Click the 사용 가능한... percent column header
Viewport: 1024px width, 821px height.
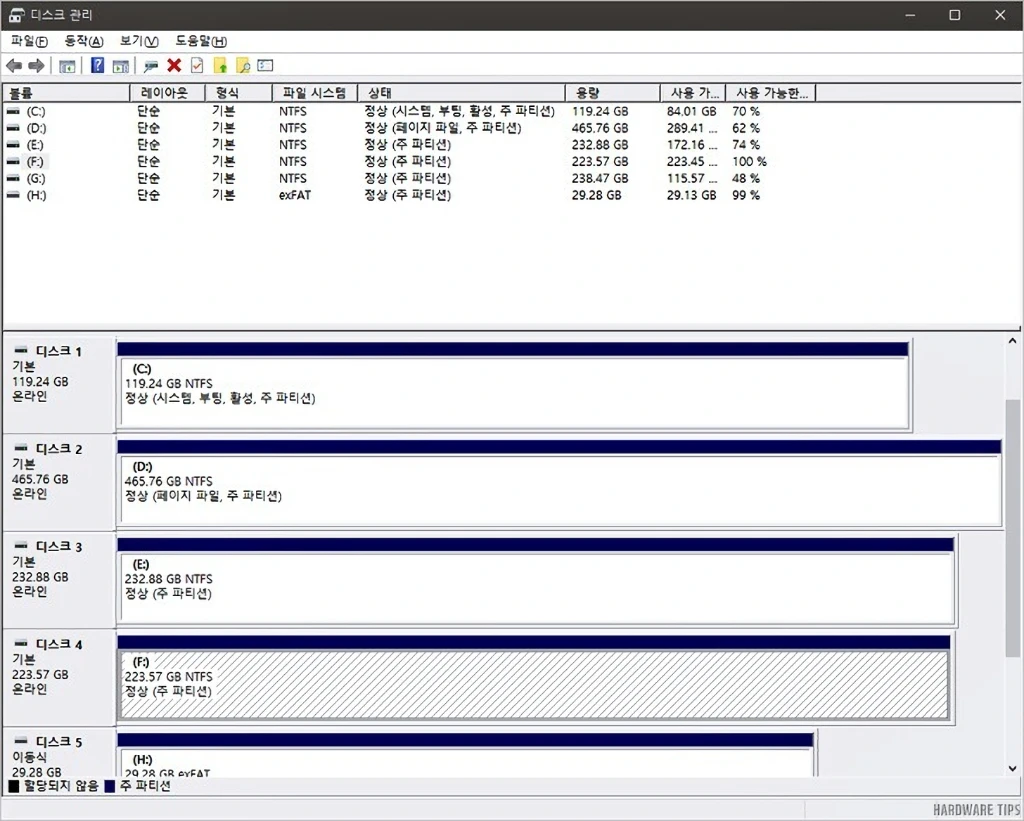[771, 93]
